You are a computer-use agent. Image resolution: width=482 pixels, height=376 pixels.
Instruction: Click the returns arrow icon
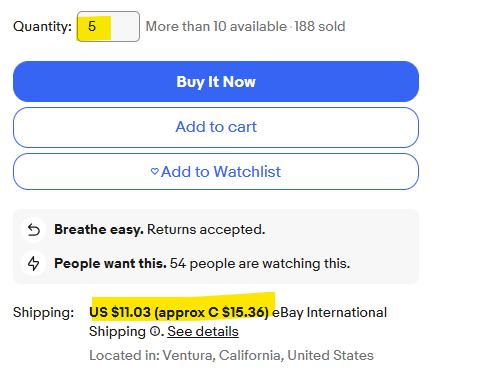click(34, 230)
